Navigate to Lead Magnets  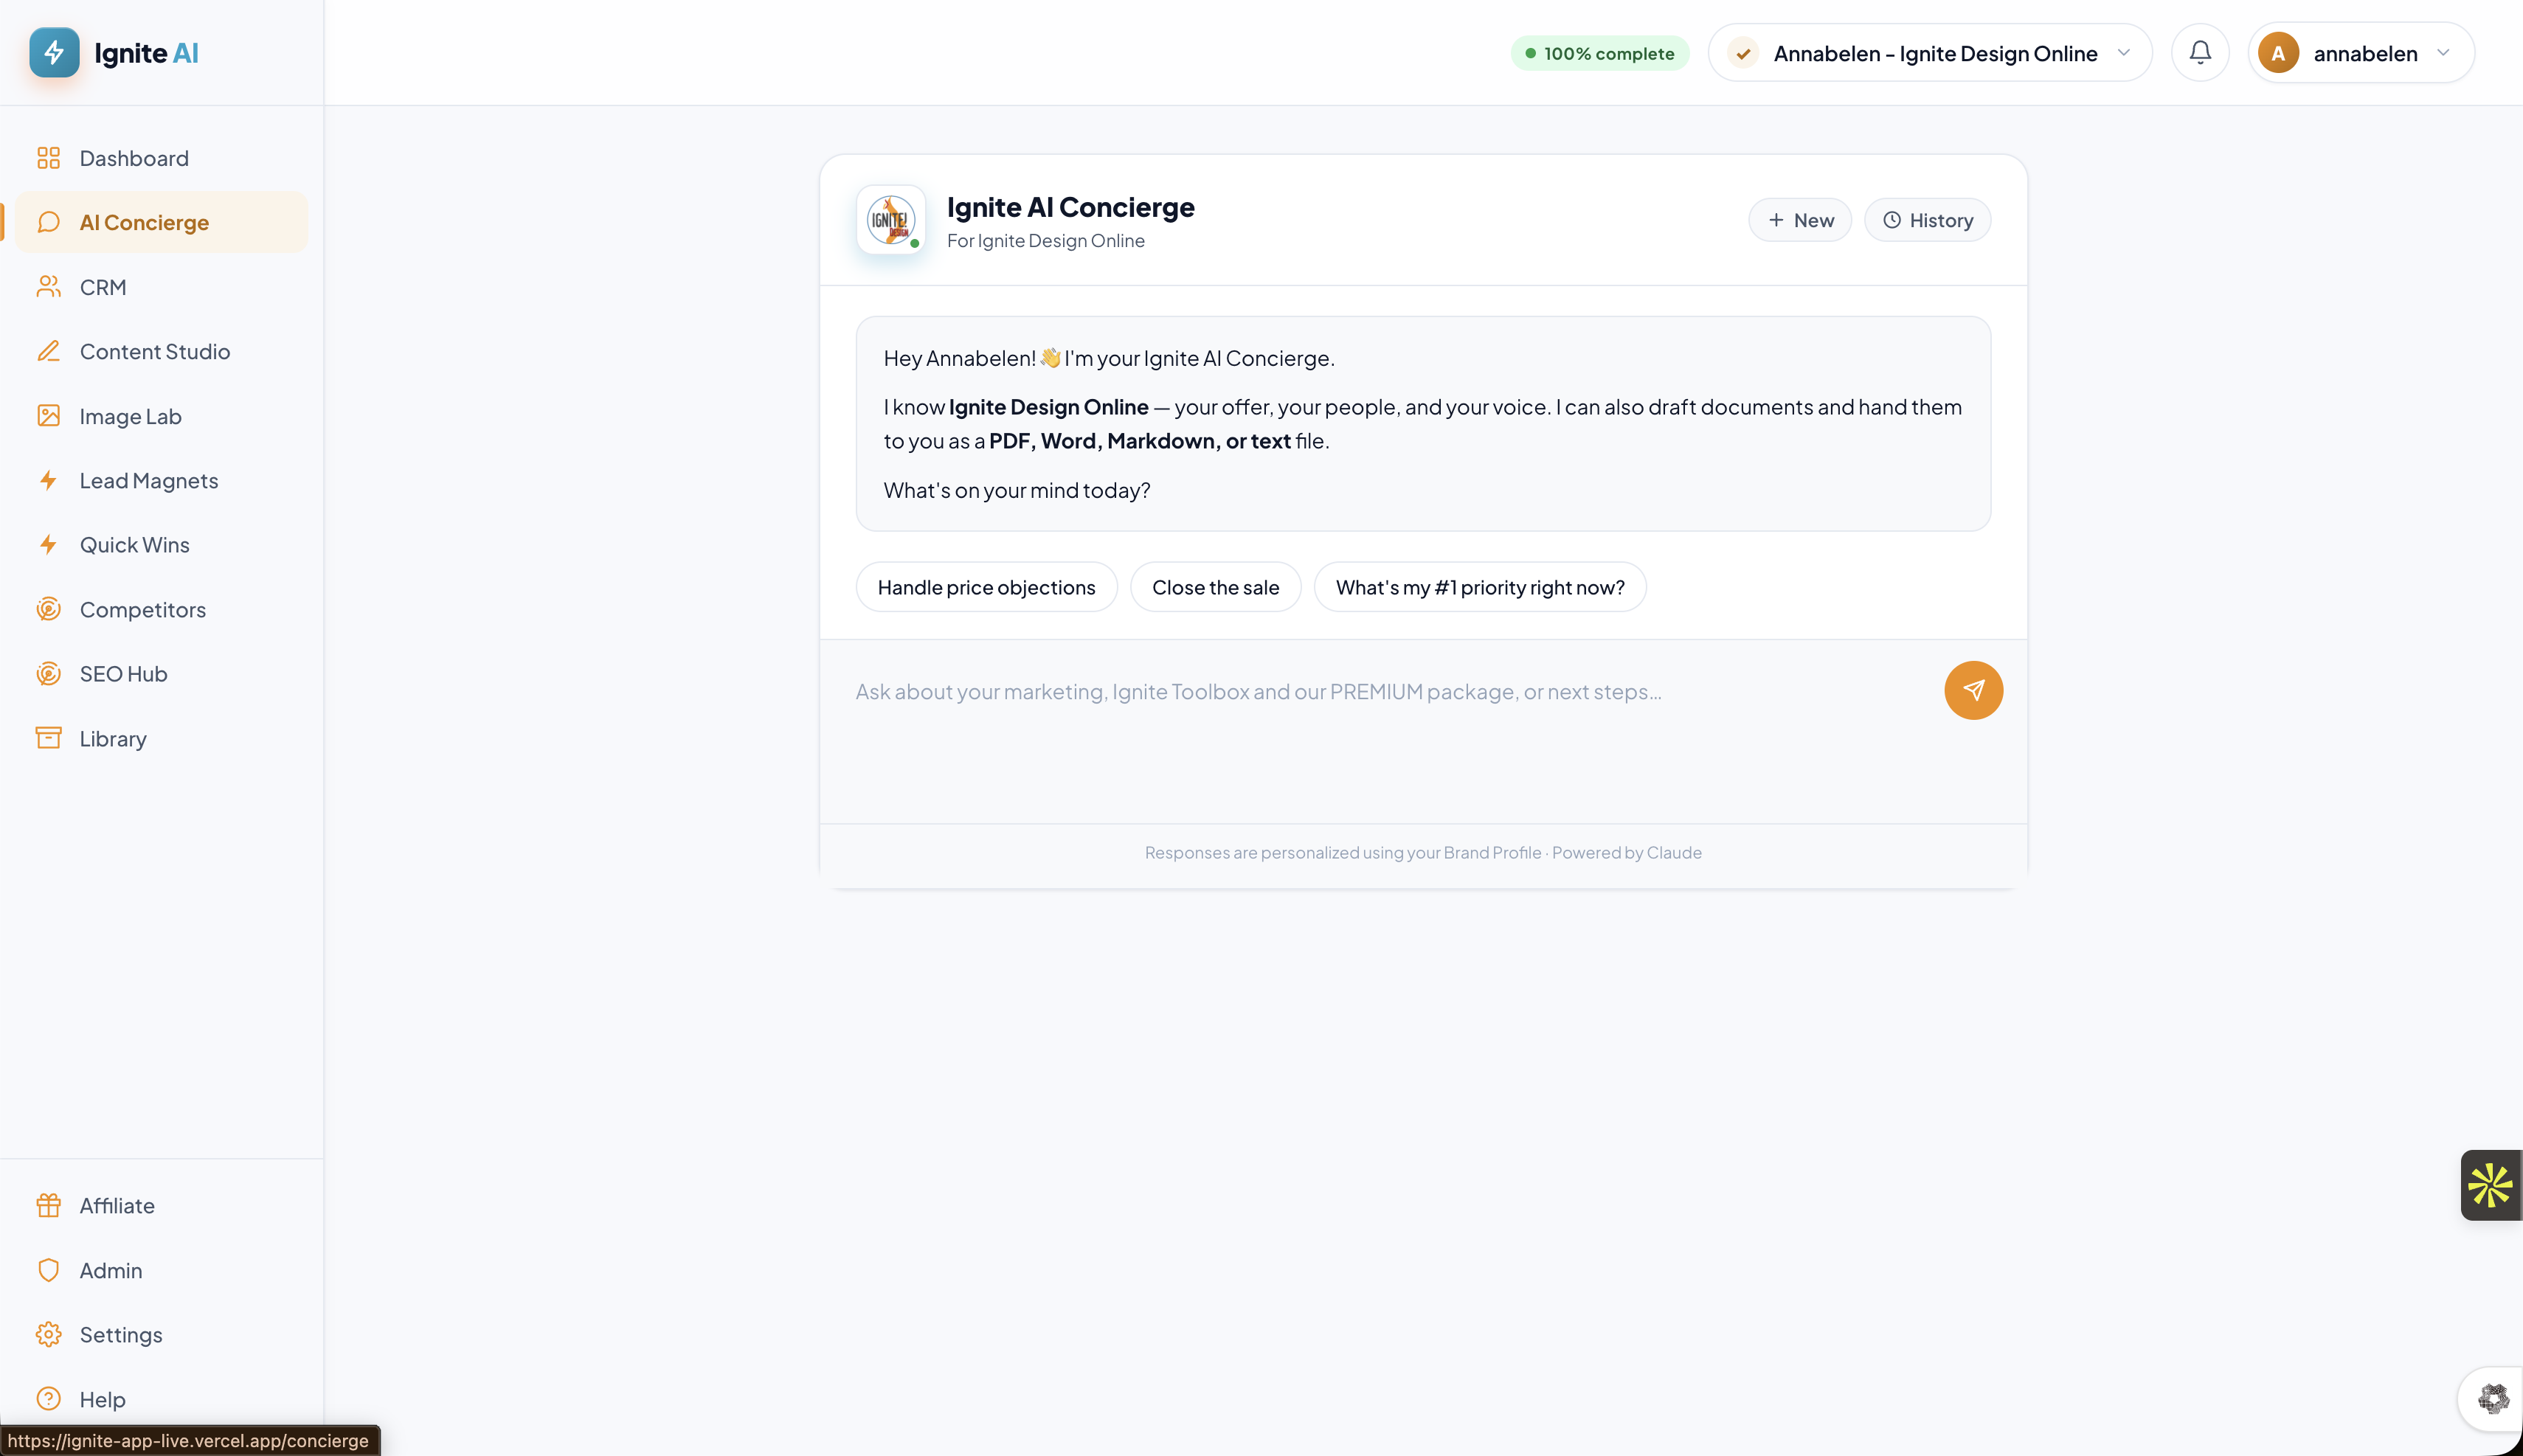click(x=161, y=480)
